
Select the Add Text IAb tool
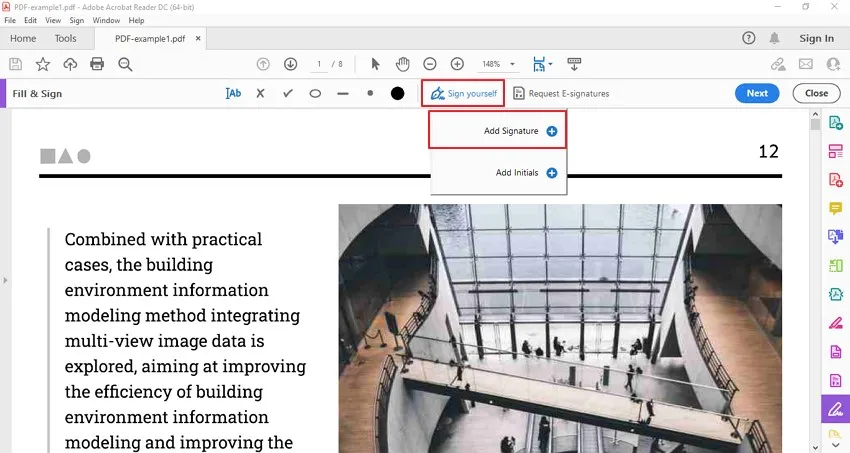[x=233, y=93]
